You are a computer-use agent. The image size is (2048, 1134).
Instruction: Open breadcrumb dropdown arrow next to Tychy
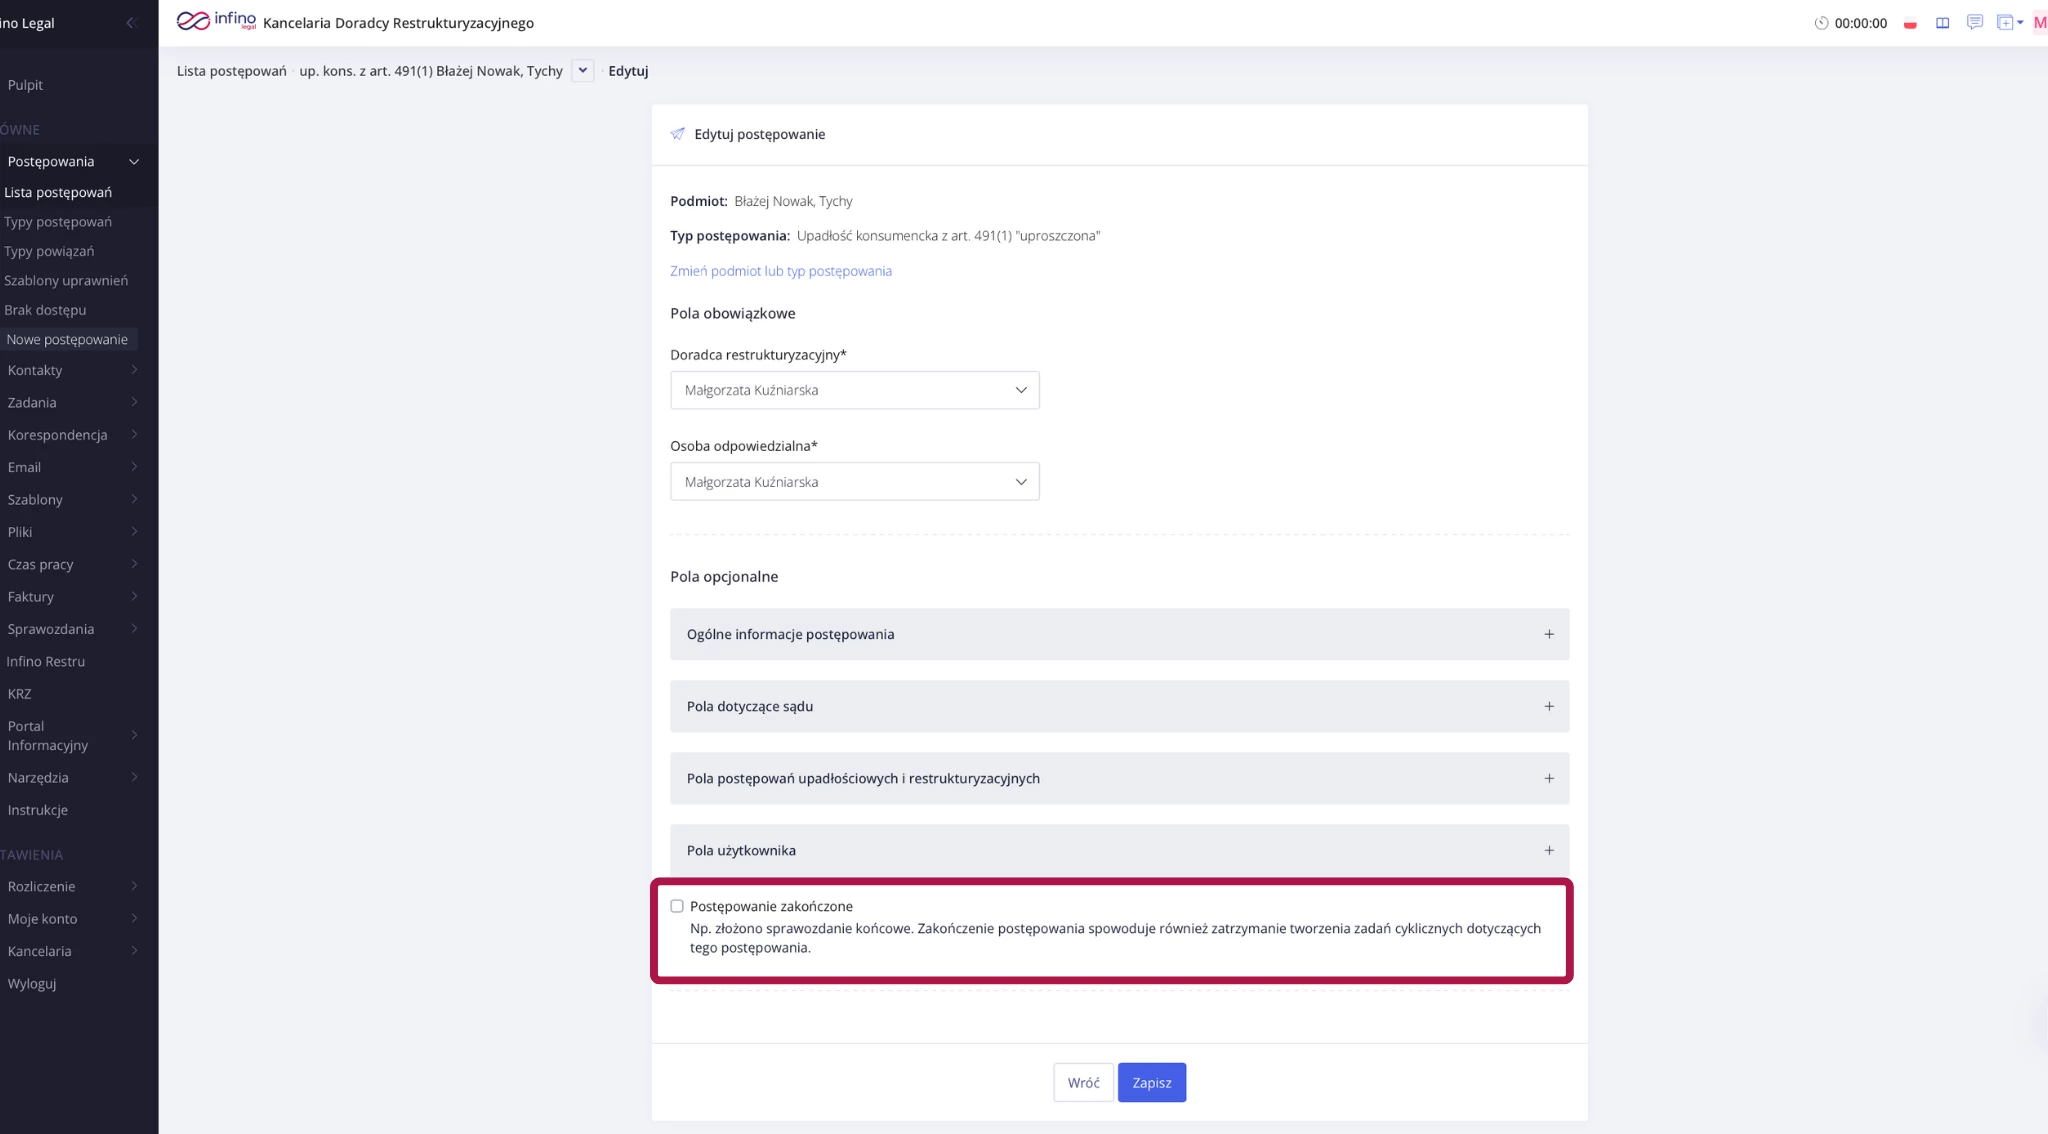(582, 70)
